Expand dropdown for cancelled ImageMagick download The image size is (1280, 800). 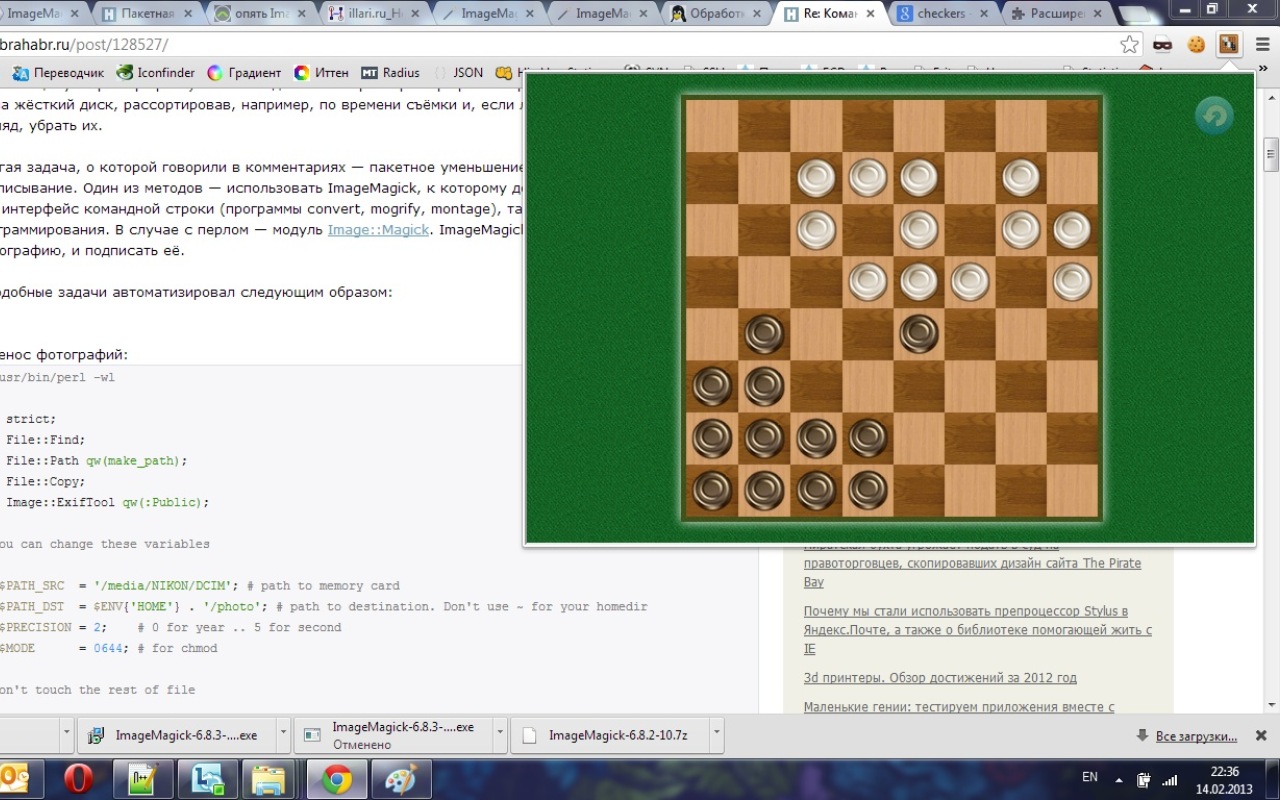[x=499, y=735]
